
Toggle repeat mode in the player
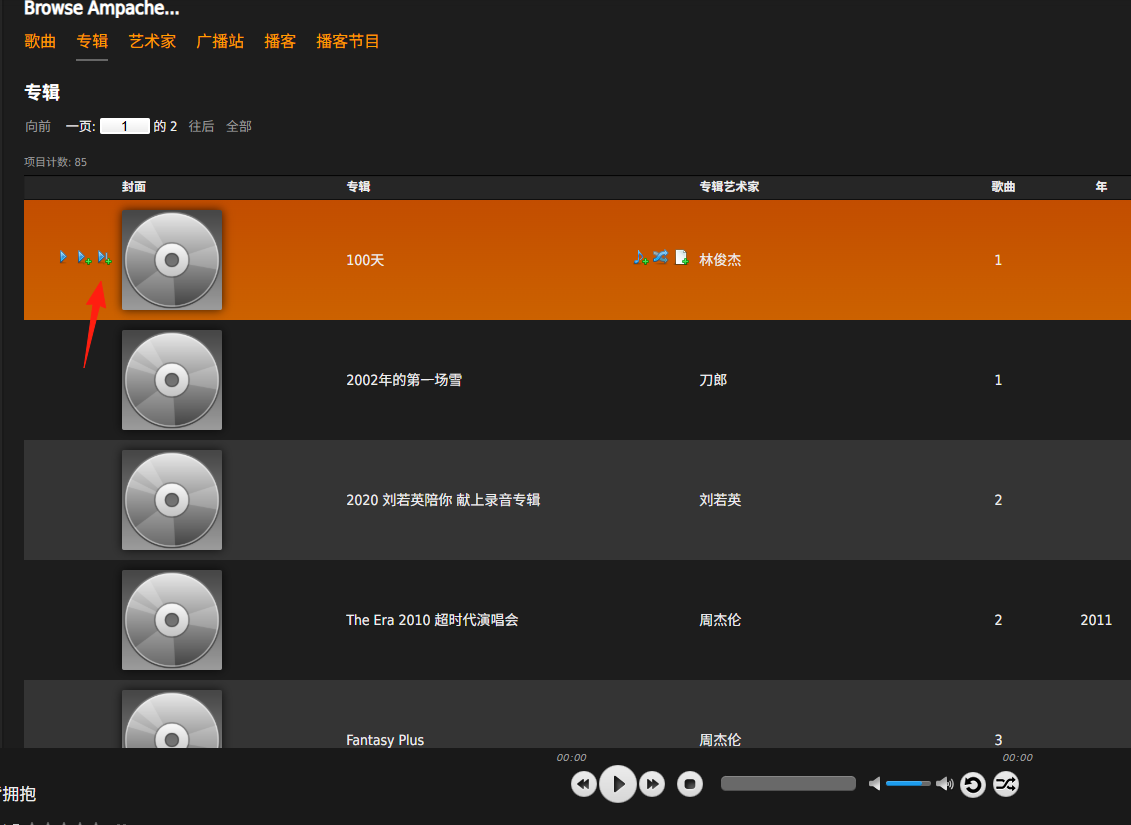click(x=972, y=784)
